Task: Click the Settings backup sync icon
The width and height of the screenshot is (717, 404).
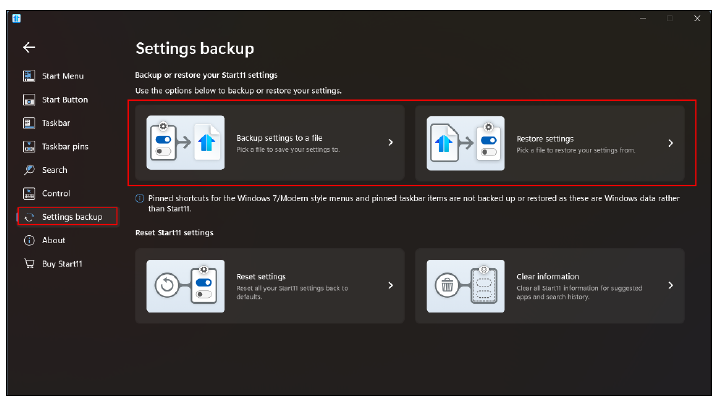Action: pos(29,217)
